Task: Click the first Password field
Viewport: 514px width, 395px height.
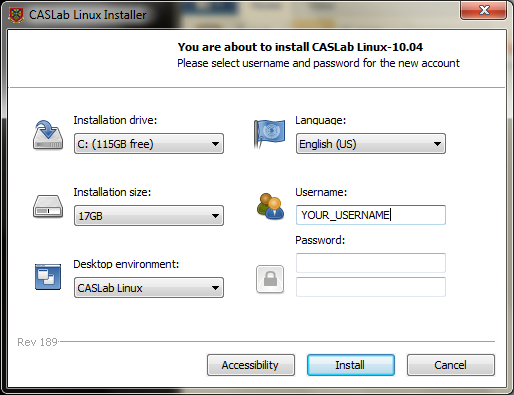Action: [x=371, y=263]
